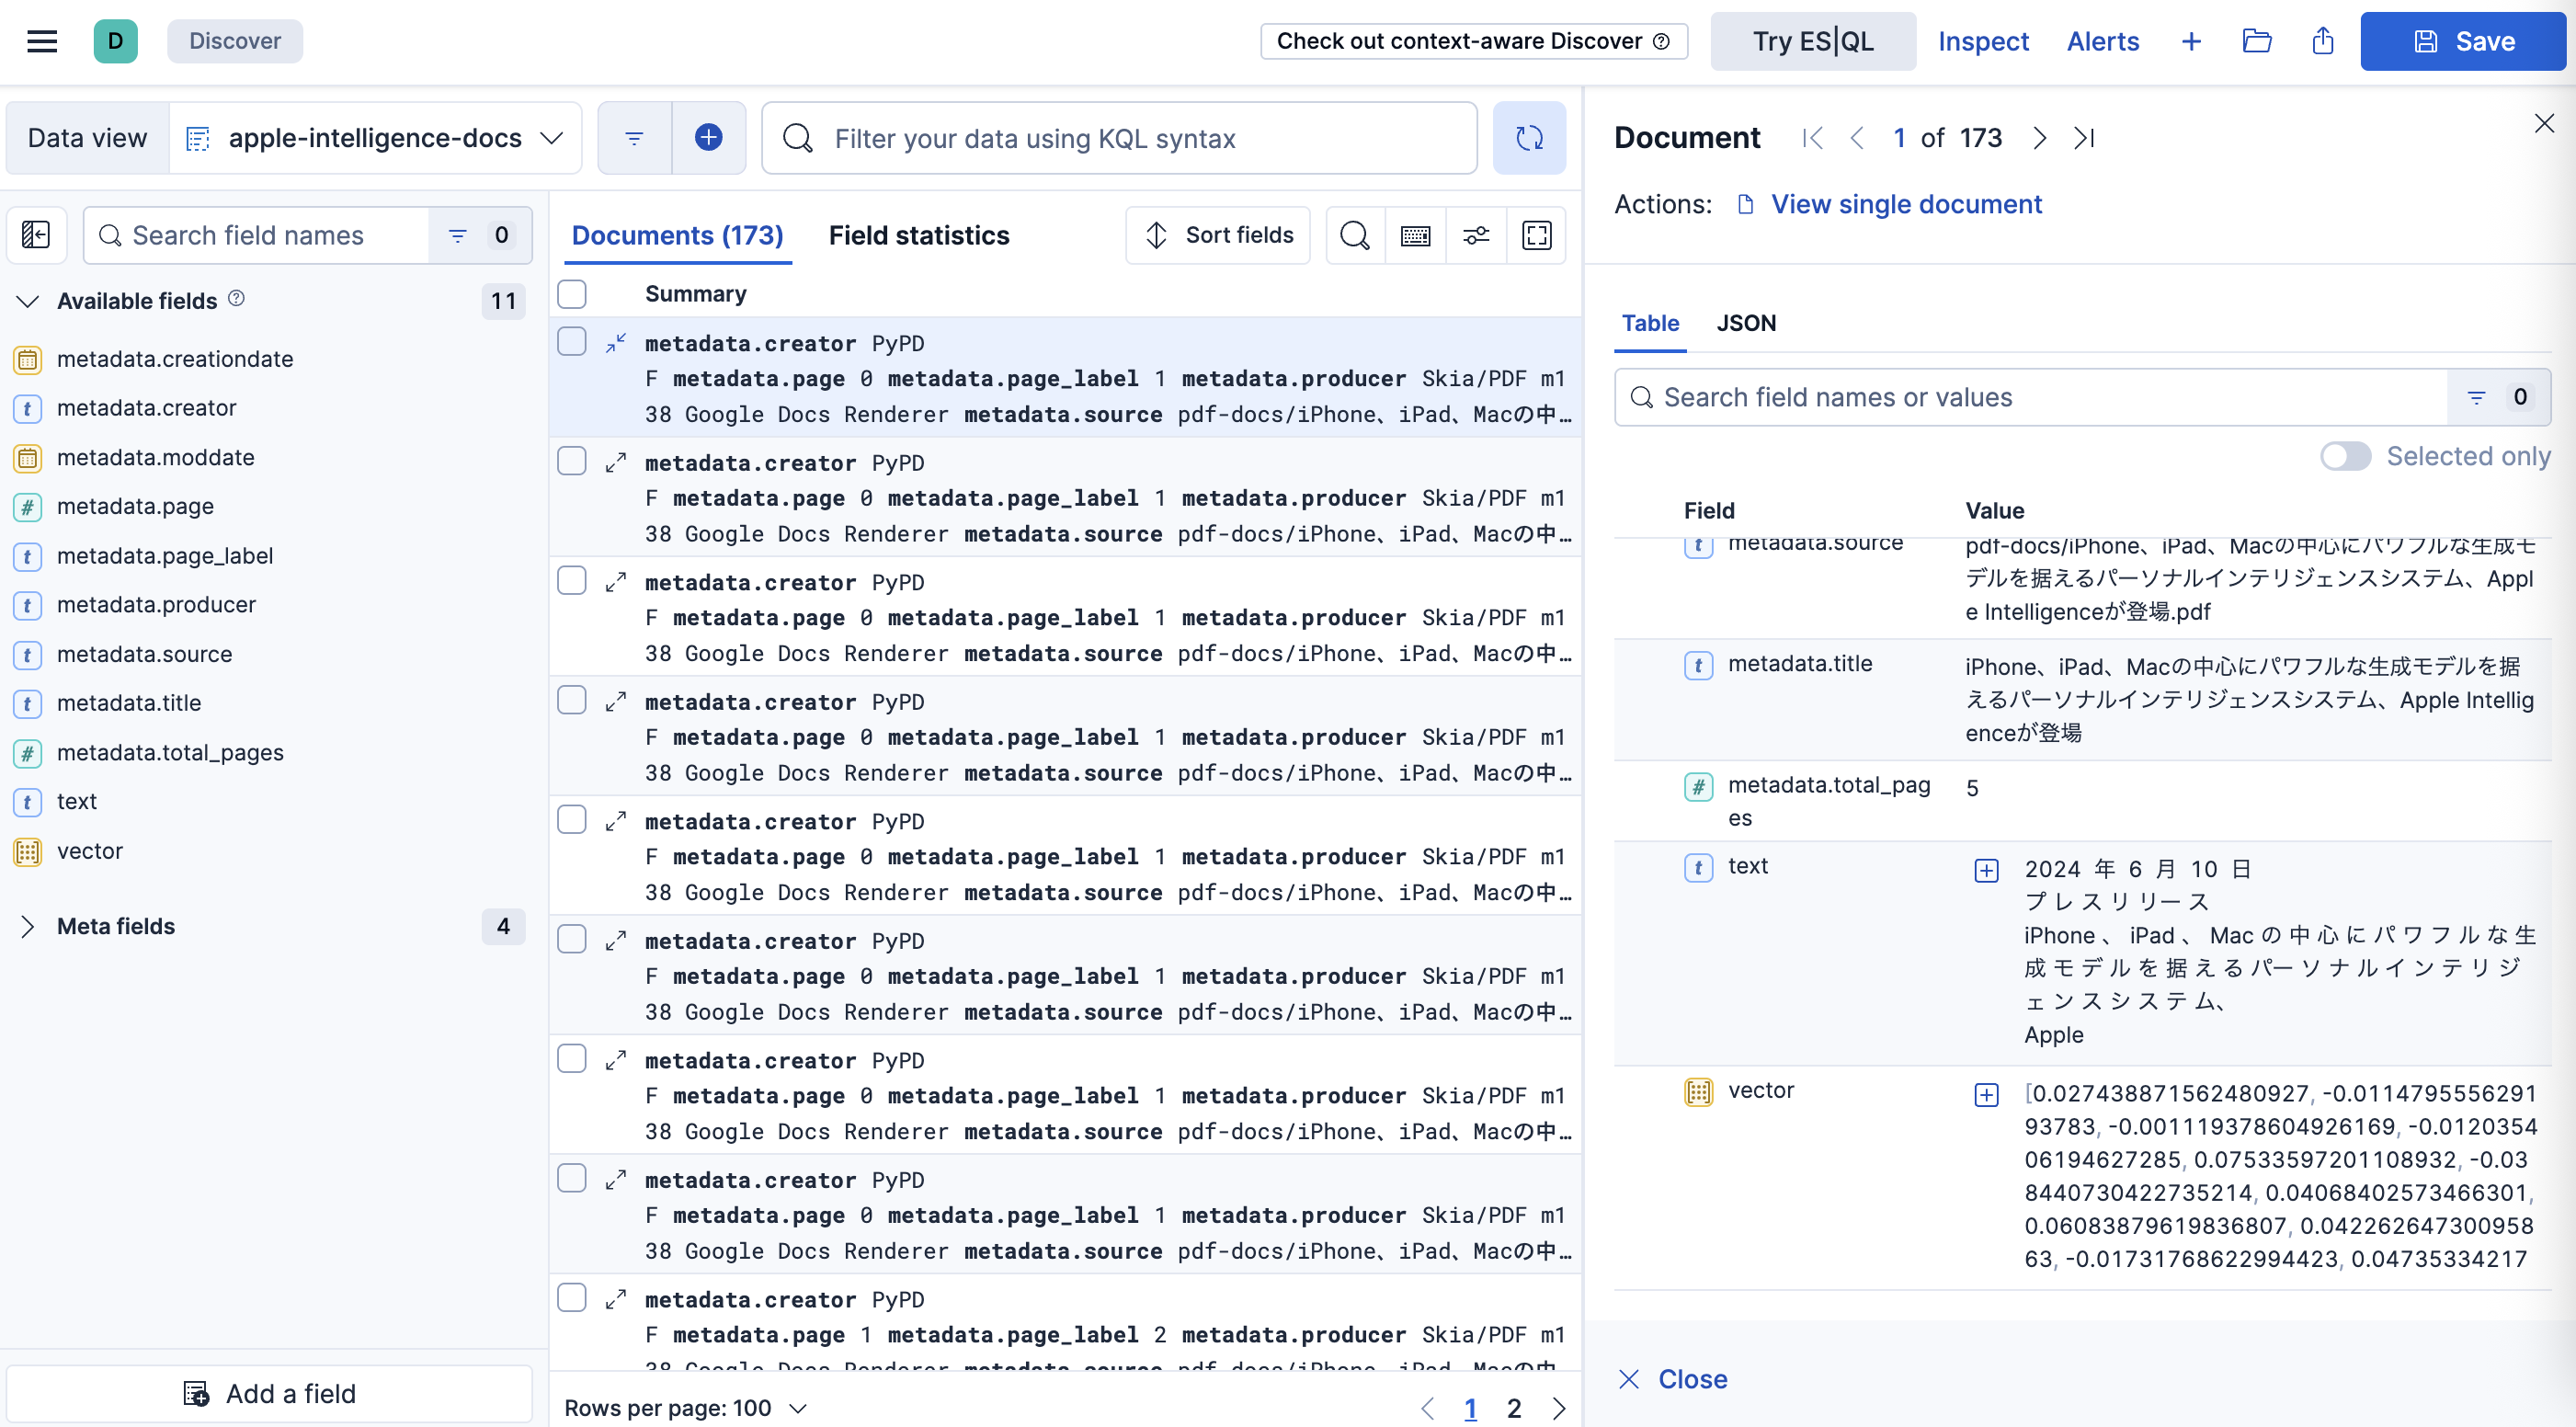Switch to the JSON tab
The image size is (2576, 1427).
pos(1745,323)
